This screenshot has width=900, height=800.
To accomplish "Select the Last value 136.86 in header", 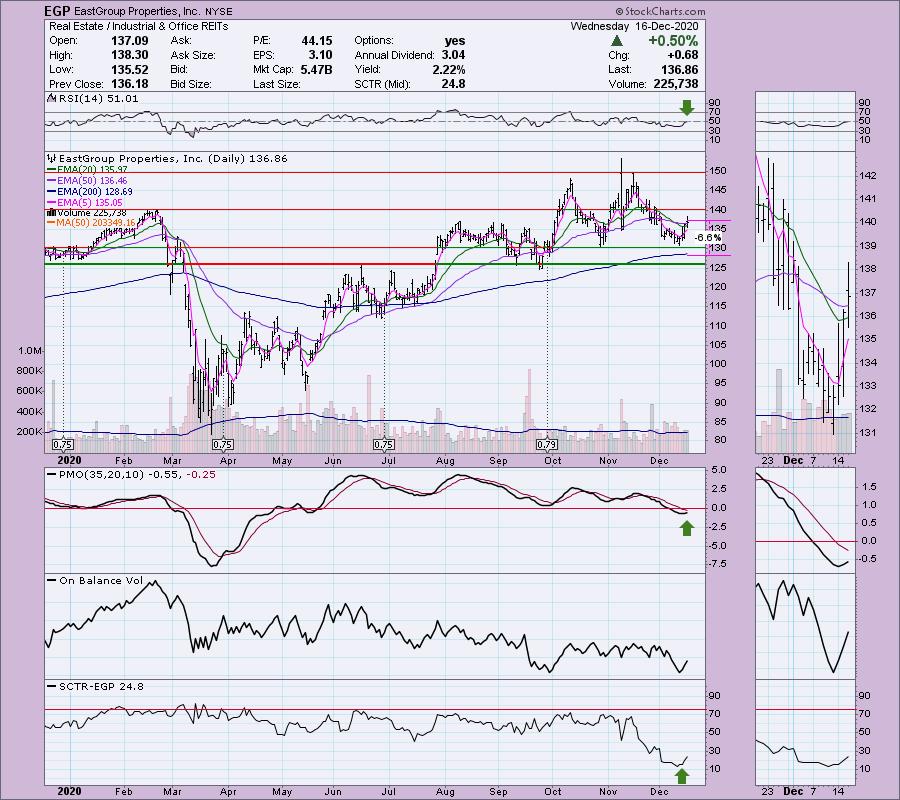I will coord(680,69).
